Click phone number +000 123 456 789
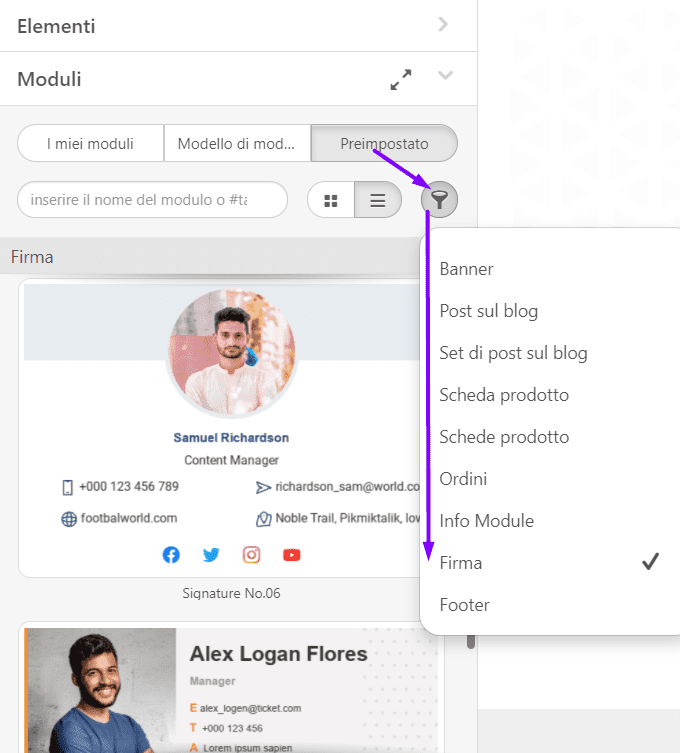This screenshot has width=680, height=753. [129, 486]
